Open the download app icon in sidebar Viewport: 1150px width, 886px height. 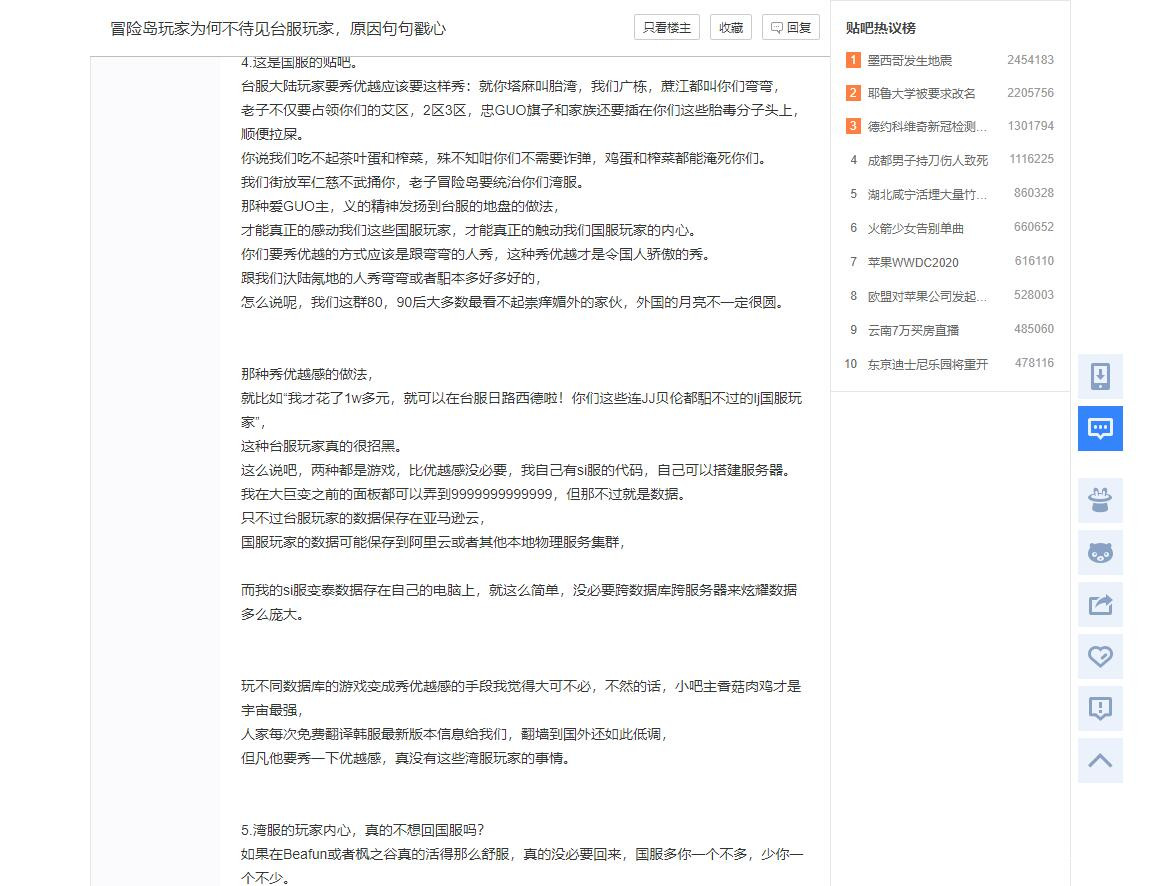(x=1100, y=376)
